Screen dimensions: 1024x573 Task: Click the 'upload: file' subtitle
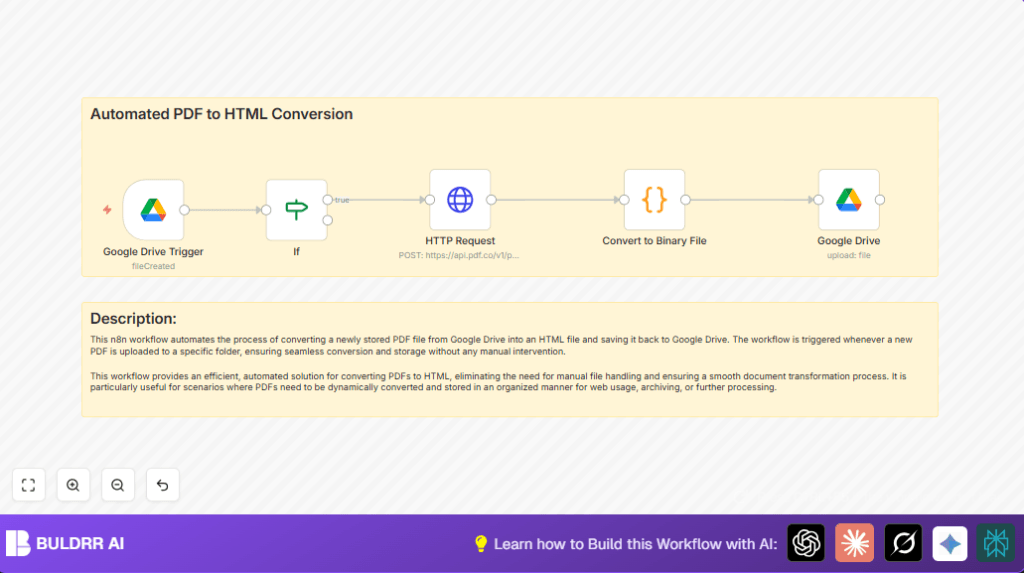click(848, 255)
